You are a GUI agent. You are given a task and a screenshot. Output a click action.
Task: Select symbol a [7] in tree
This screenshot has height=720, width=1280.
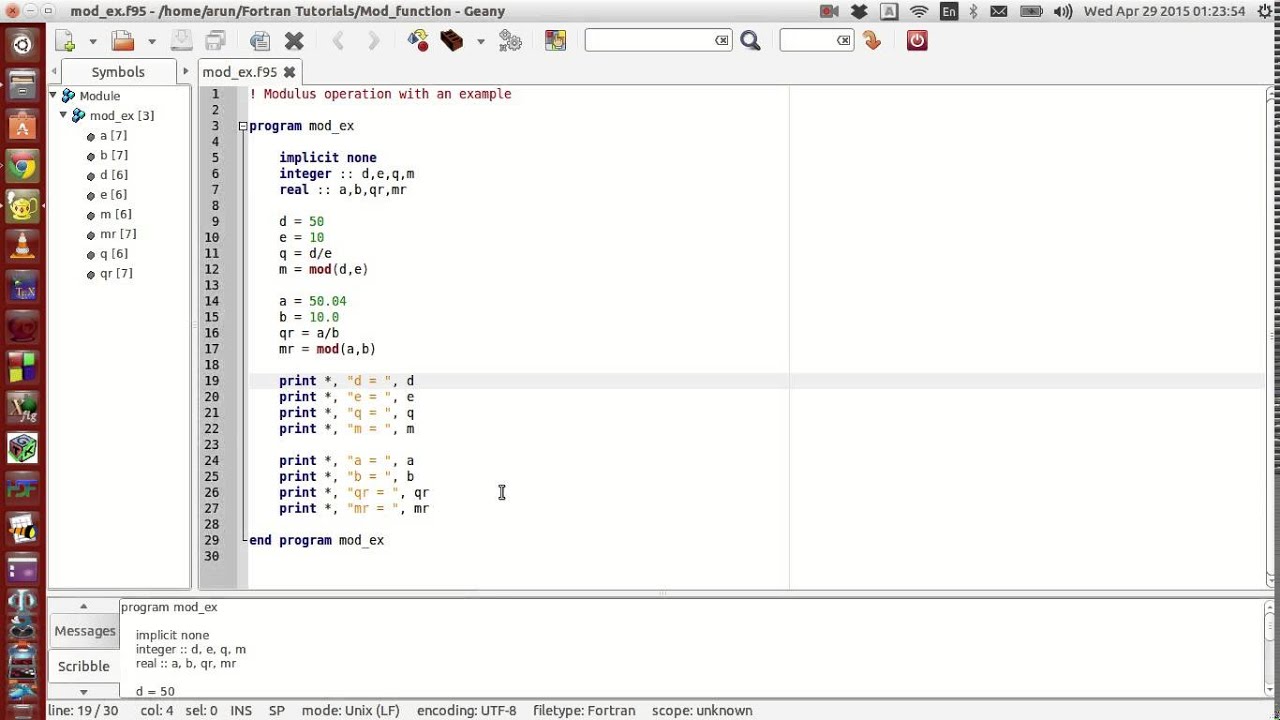(x=113, y=135)
